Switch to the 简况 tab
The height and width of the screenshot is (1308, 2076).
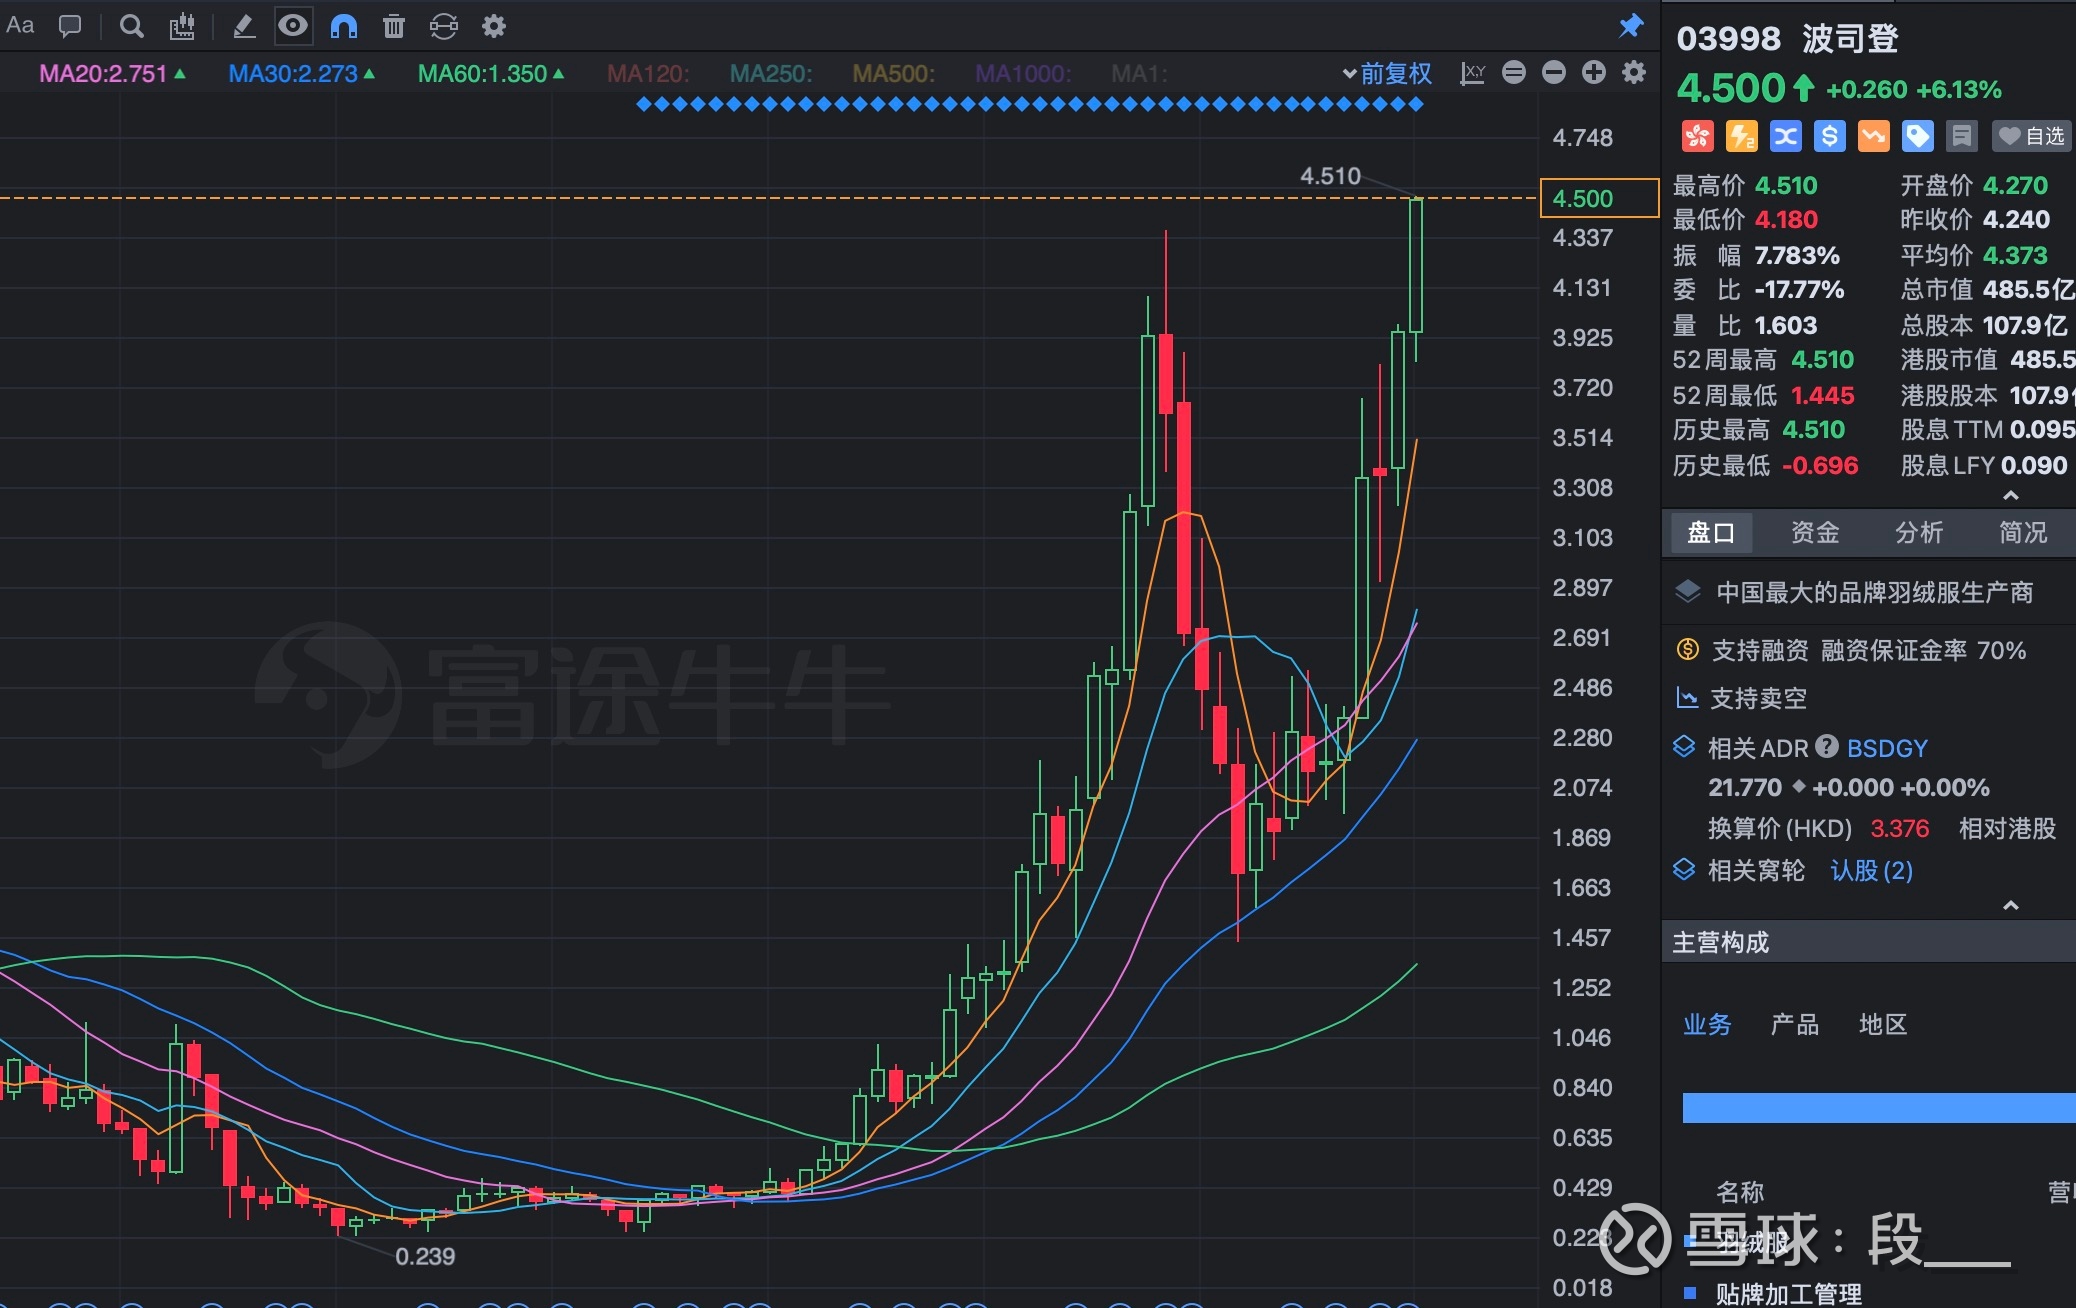point(2023,532)
